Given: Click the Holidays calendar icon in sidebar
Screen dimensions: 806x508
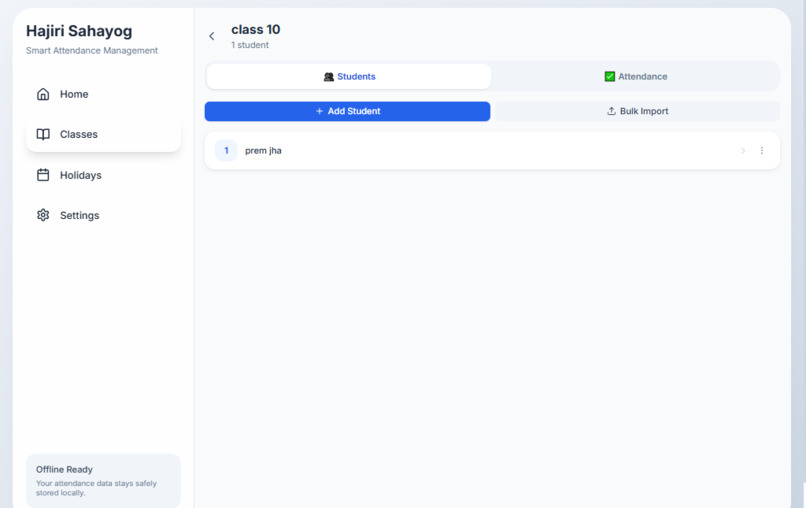Looking at the screenshot, I should (43, 175).
